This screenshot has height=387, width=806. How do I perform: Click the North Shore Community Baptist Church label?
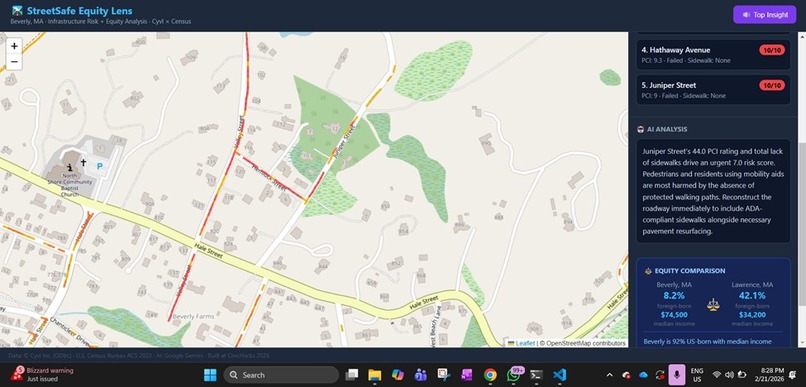coord(69,185)
